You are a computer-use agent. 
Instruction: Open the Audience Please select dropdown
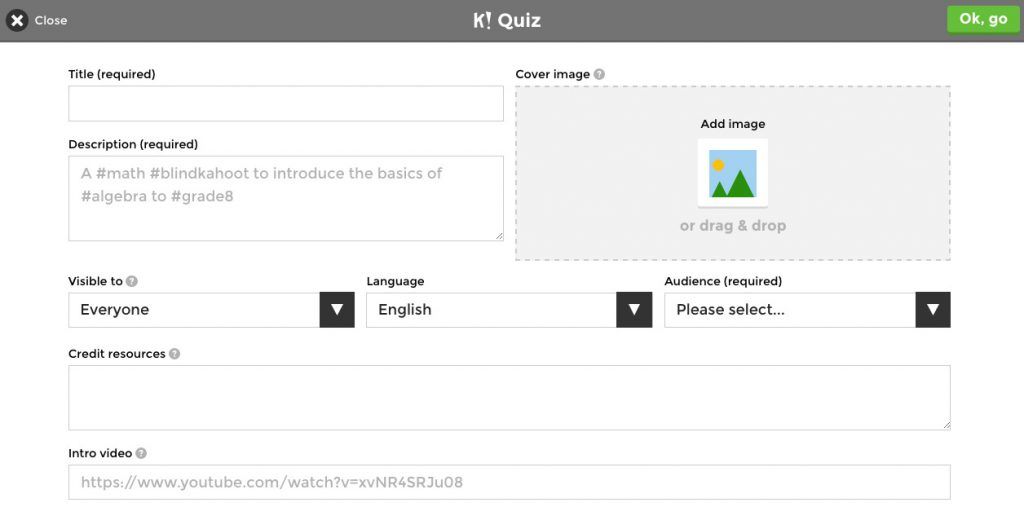pos(807,310)
